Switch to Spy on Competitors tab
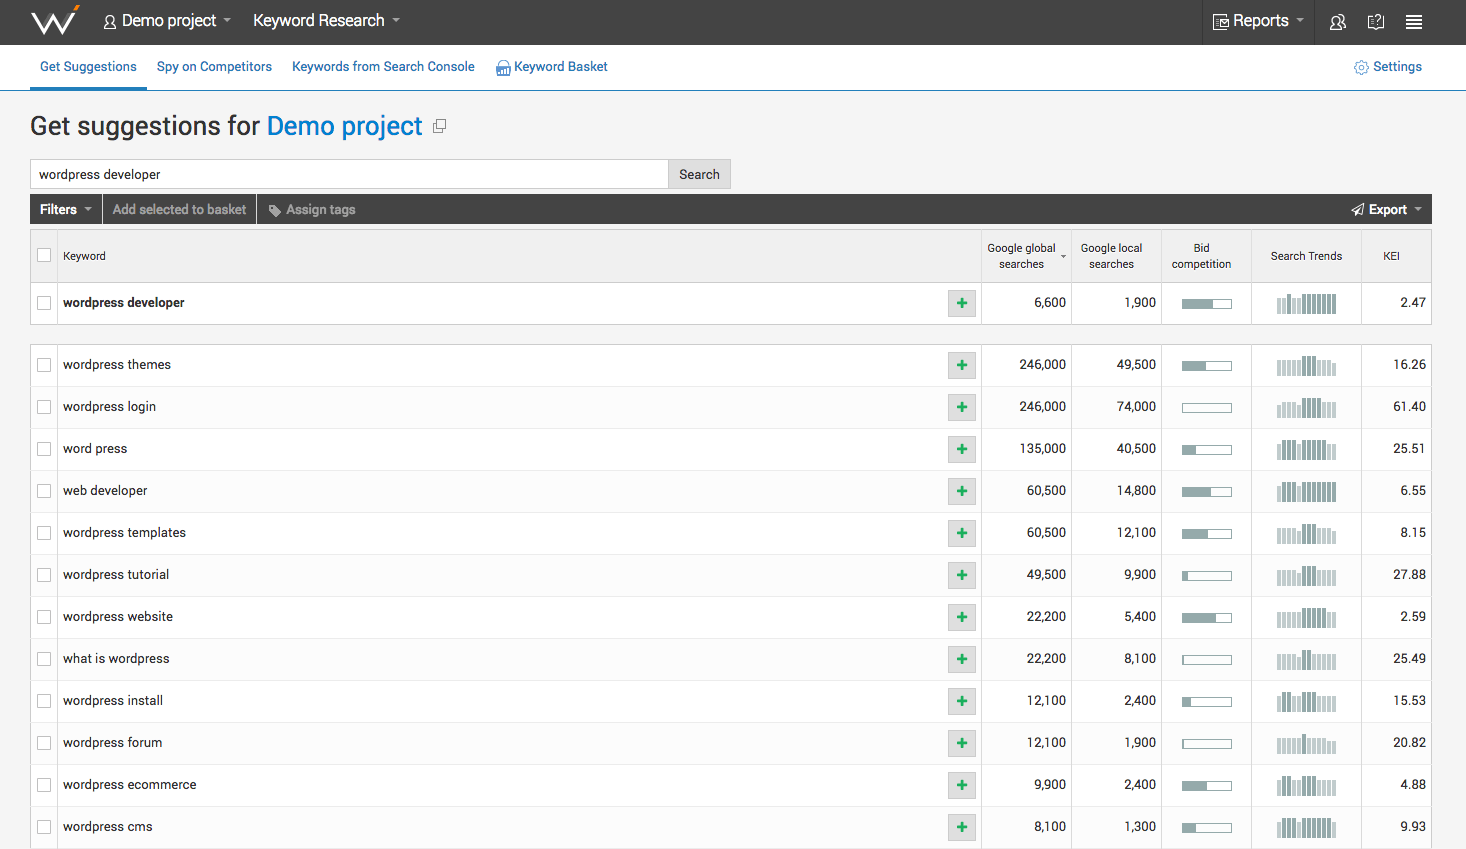This screenshot has height=849, width=1466. tap(214, 67)
